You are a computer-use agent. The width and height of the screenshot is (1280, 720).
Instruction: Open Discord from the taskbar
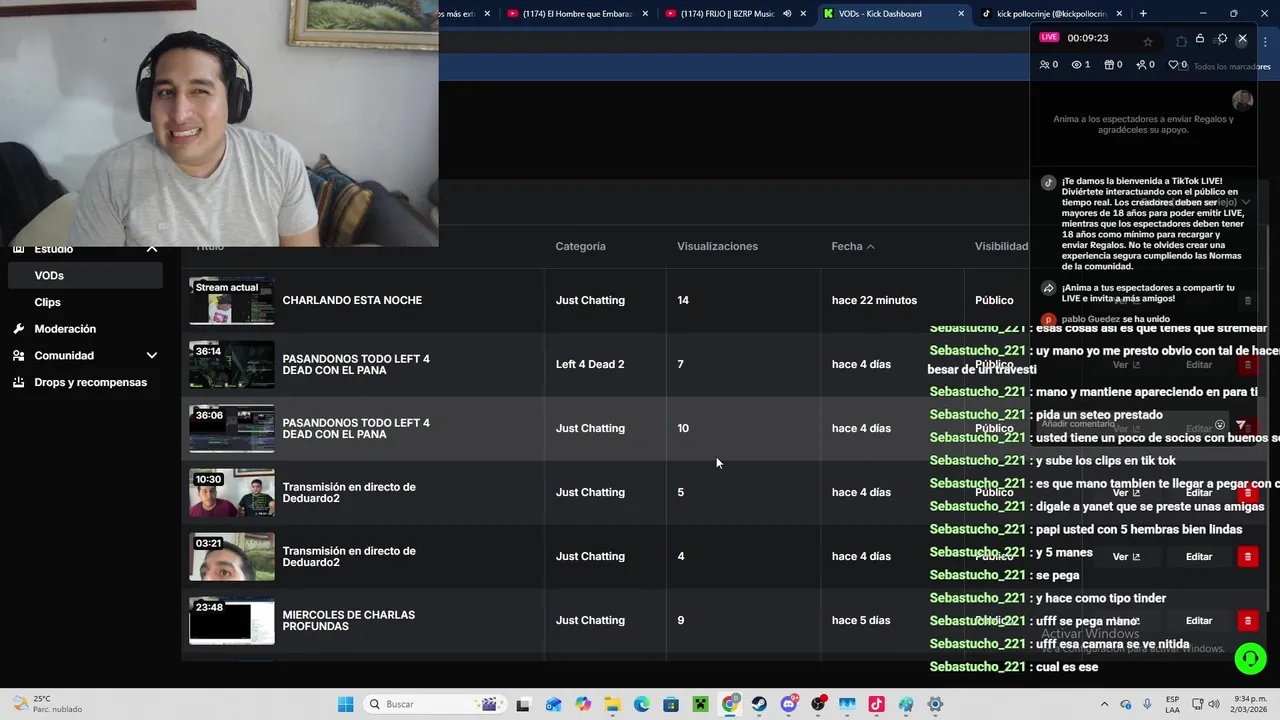(789, 704)
